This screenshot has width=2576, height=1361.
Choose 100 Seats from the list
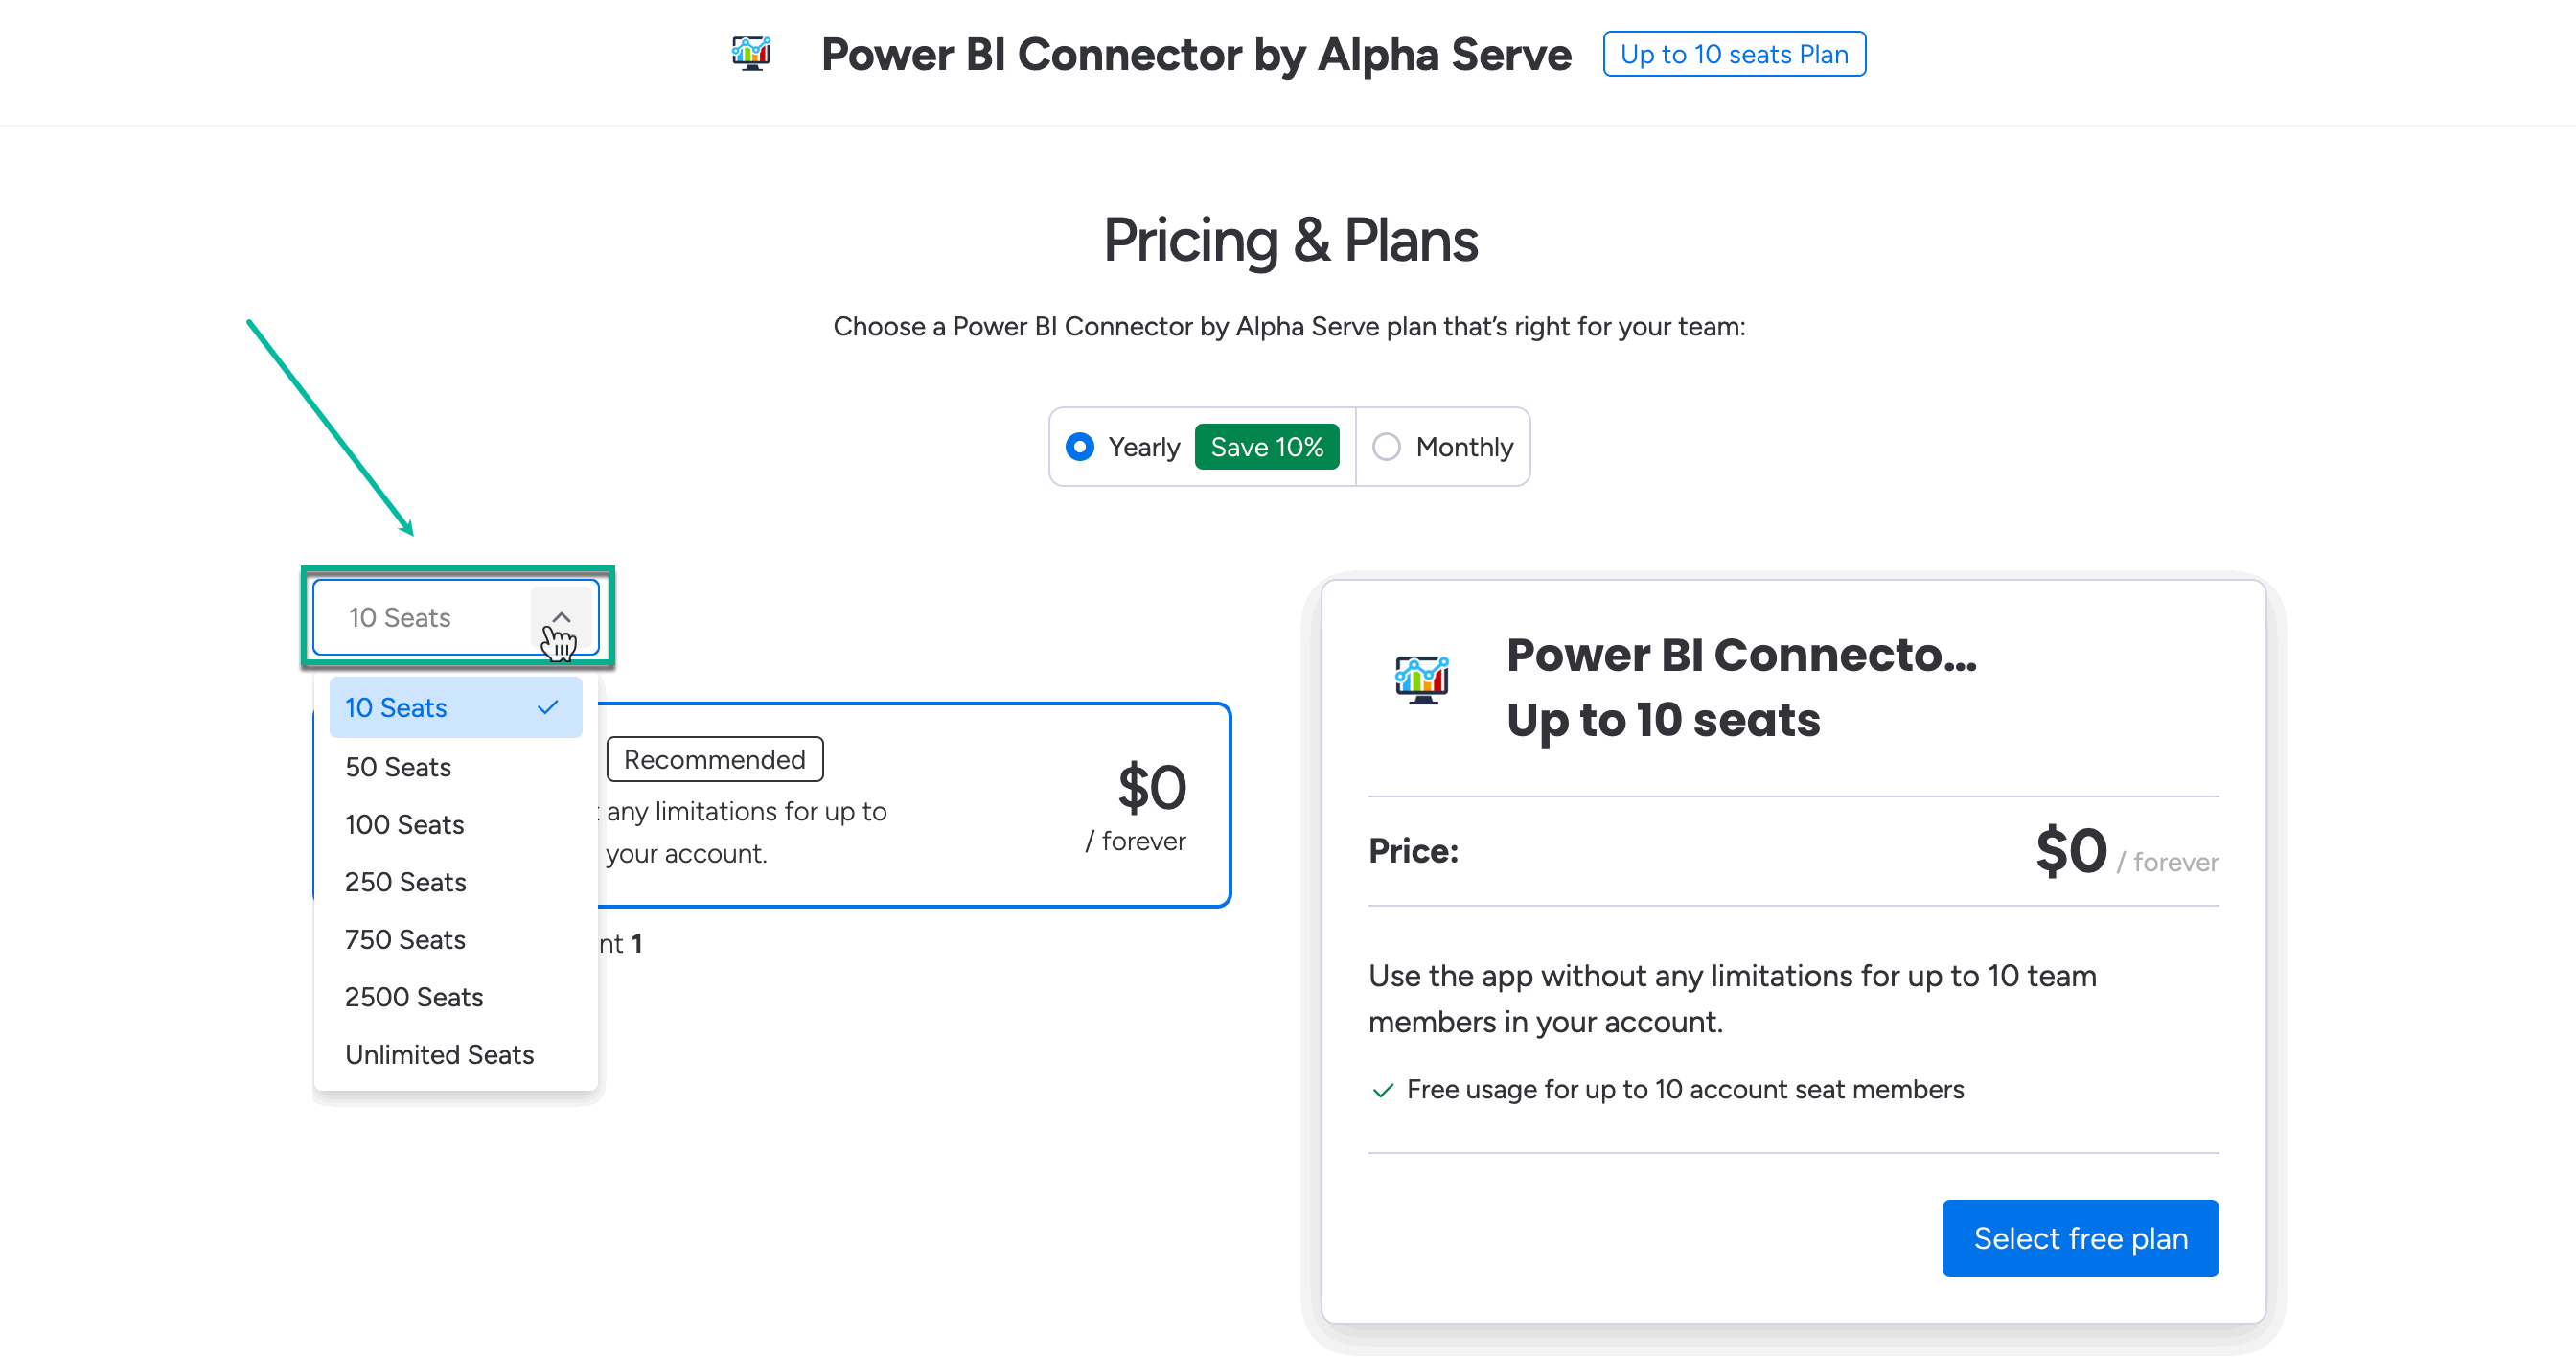404,825
